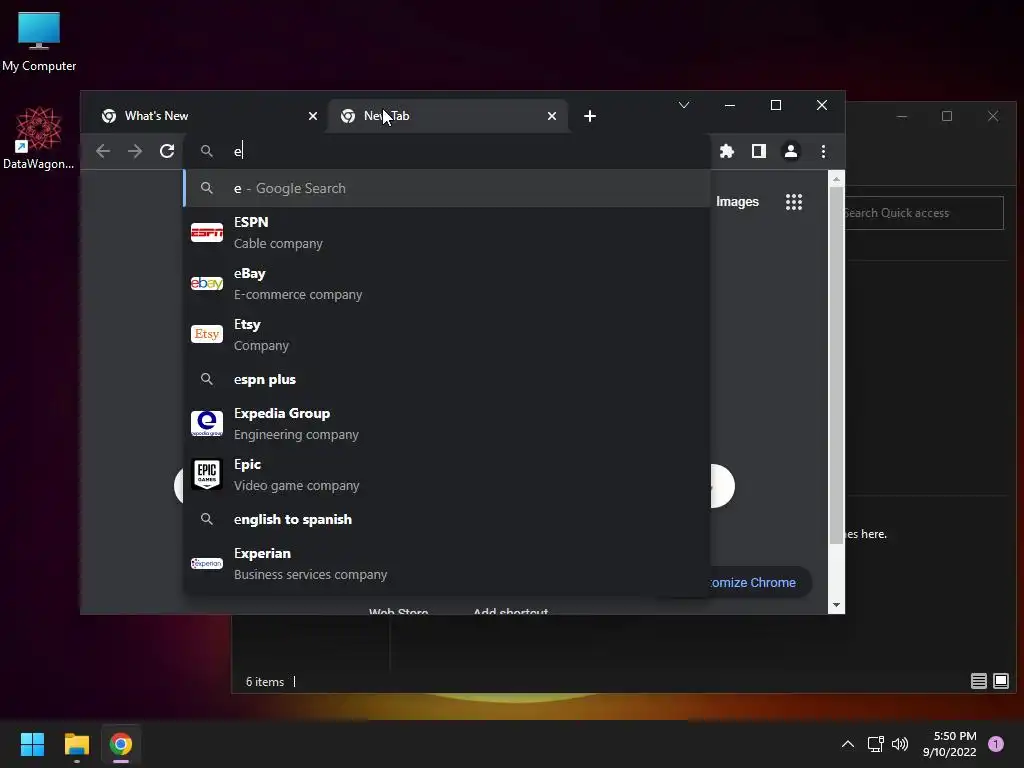This screenshot has width=1024, height=768.
Task: Open the volume speaker icon in tray
Action: (x=900, y=744)
